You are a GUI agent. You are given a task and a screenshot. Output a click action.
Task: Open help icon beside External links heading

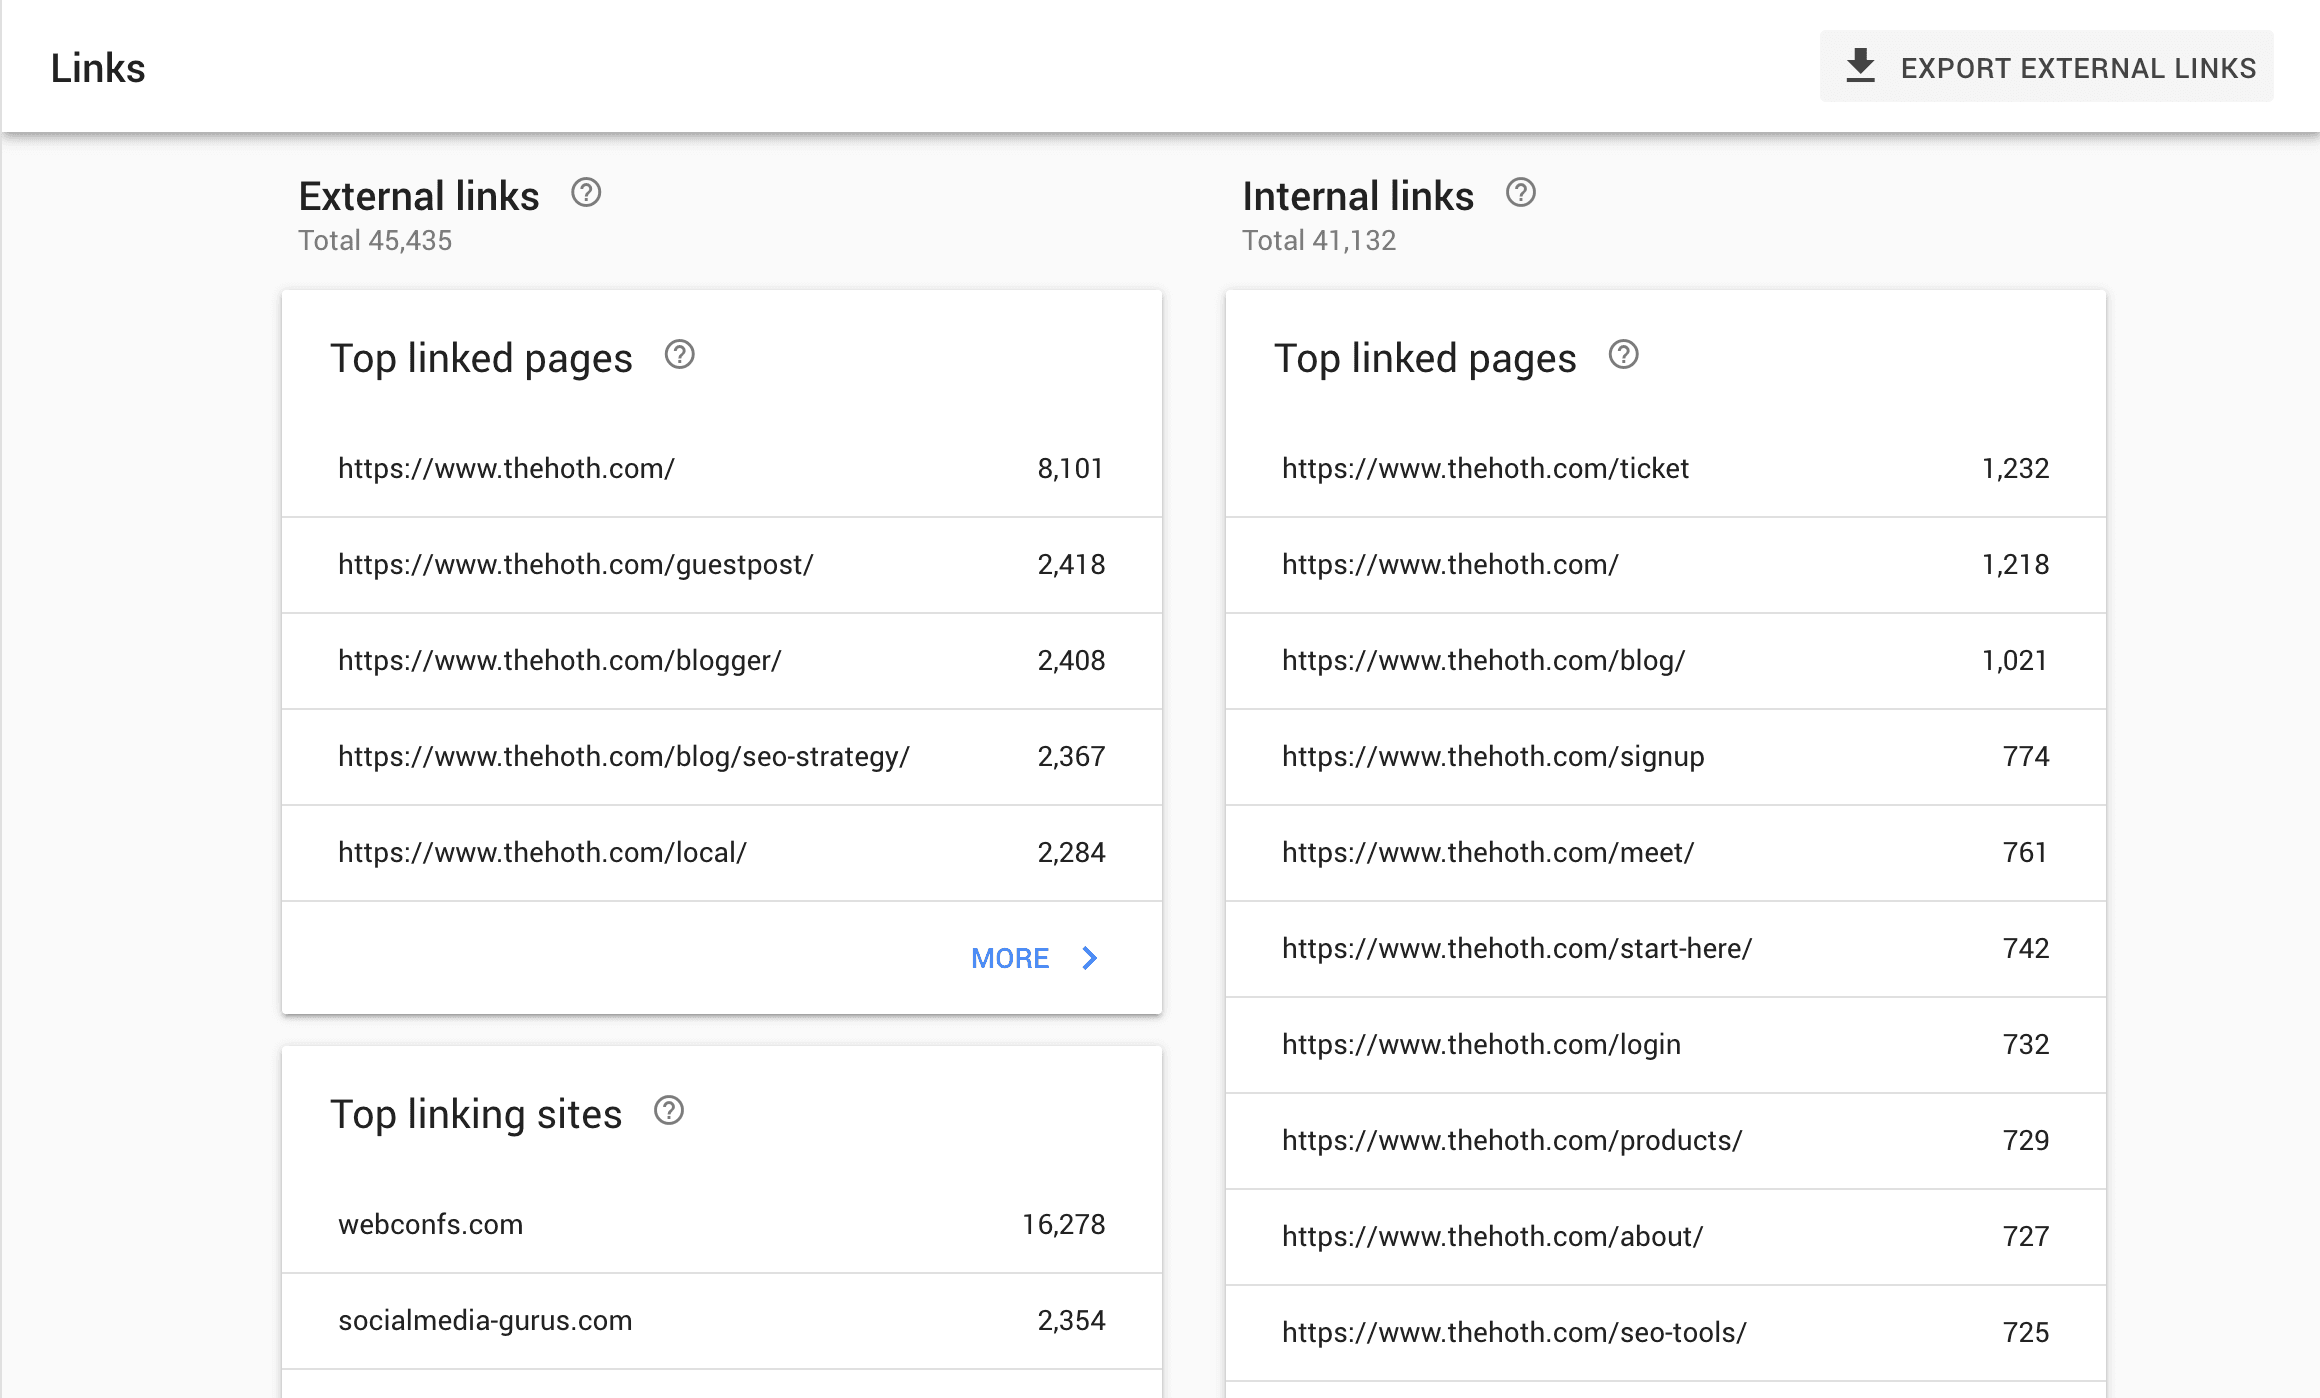[586, 193]
